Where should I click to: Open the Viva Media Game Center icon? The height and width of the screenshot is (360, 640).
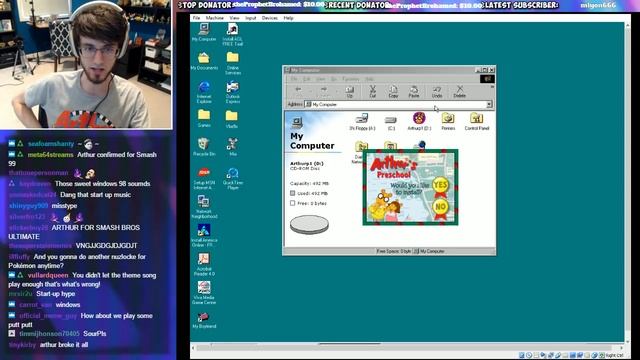[x=204, y=293]
